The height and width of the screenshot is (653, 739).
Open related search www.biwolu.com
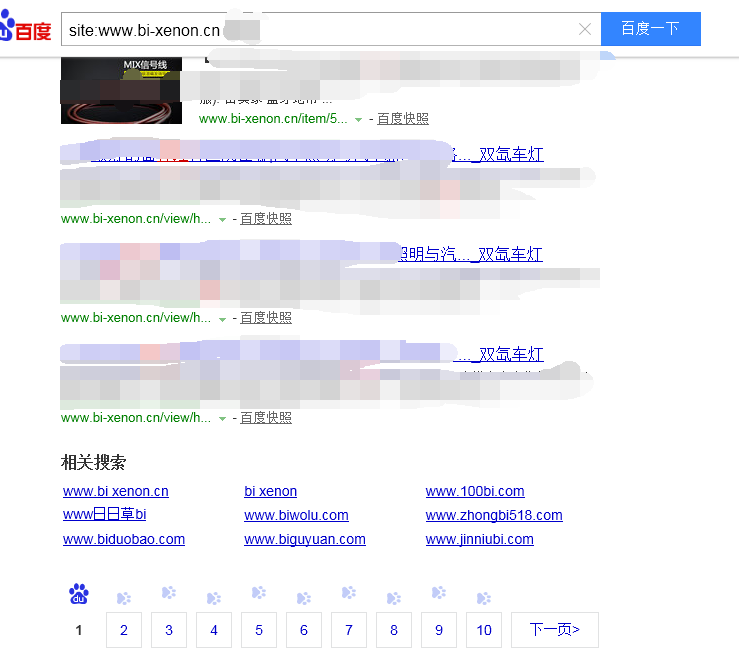click(x=296, y=515)
